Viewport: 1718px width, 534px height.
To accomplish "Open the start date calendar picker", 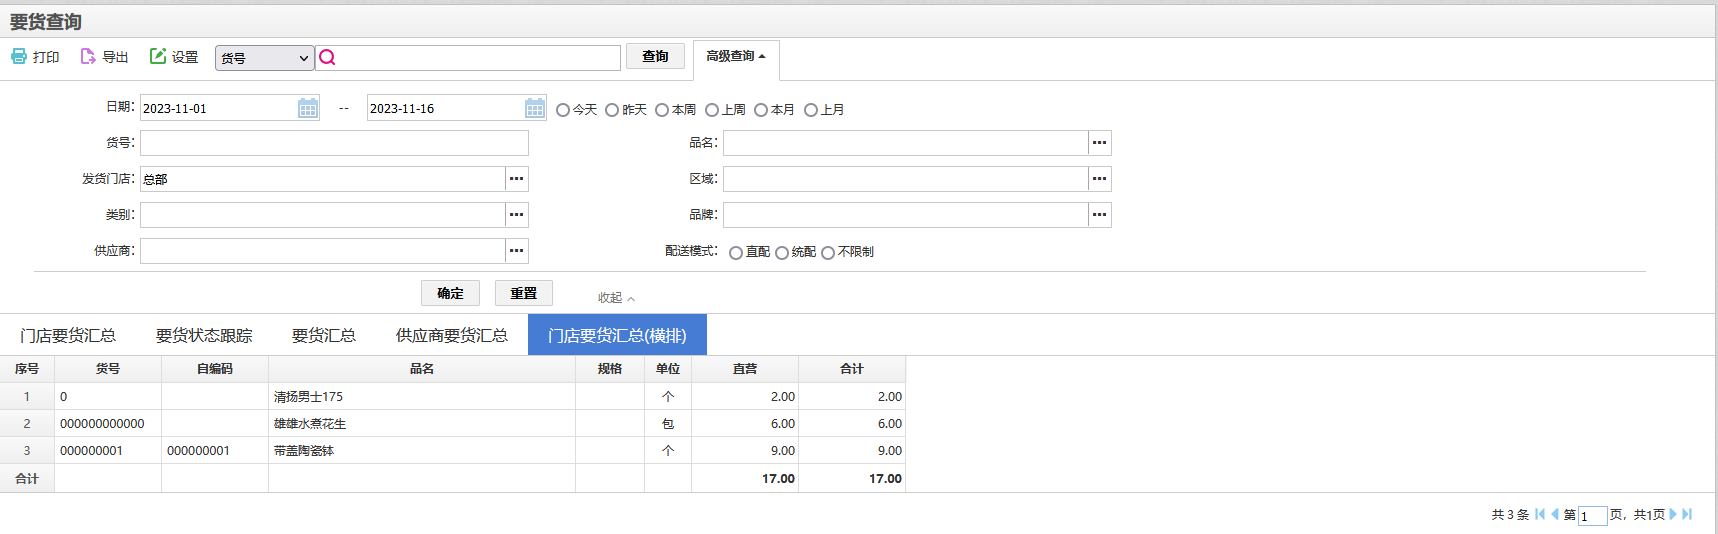I will (308, 108).
